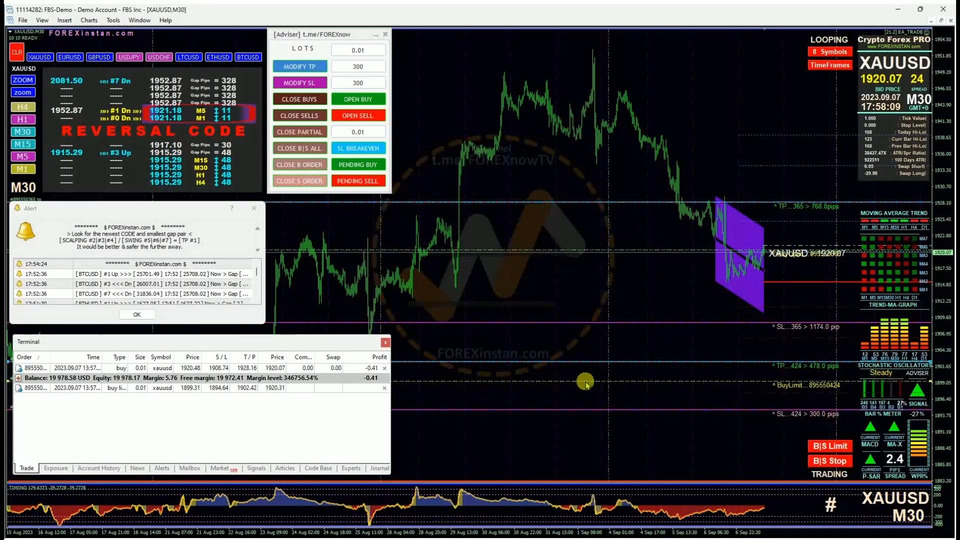960x540 pixels.
Task: Click the PENDING SELL button
Action: tap(358, 181)
